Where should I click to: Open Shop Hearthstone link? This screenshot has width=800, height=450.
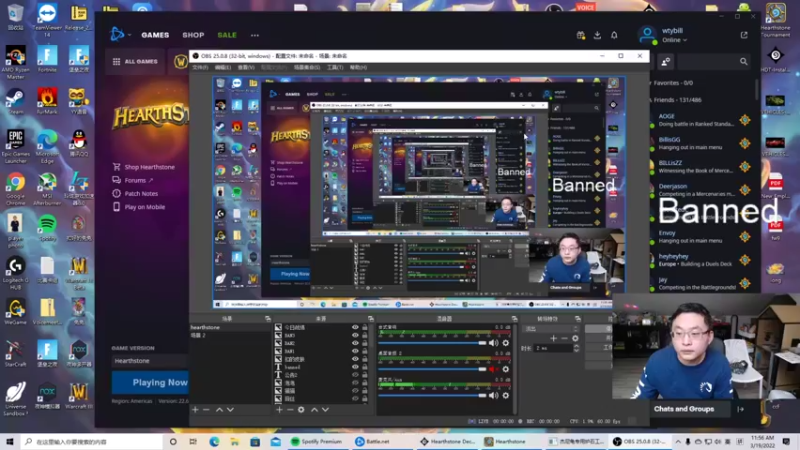(143, 167)
